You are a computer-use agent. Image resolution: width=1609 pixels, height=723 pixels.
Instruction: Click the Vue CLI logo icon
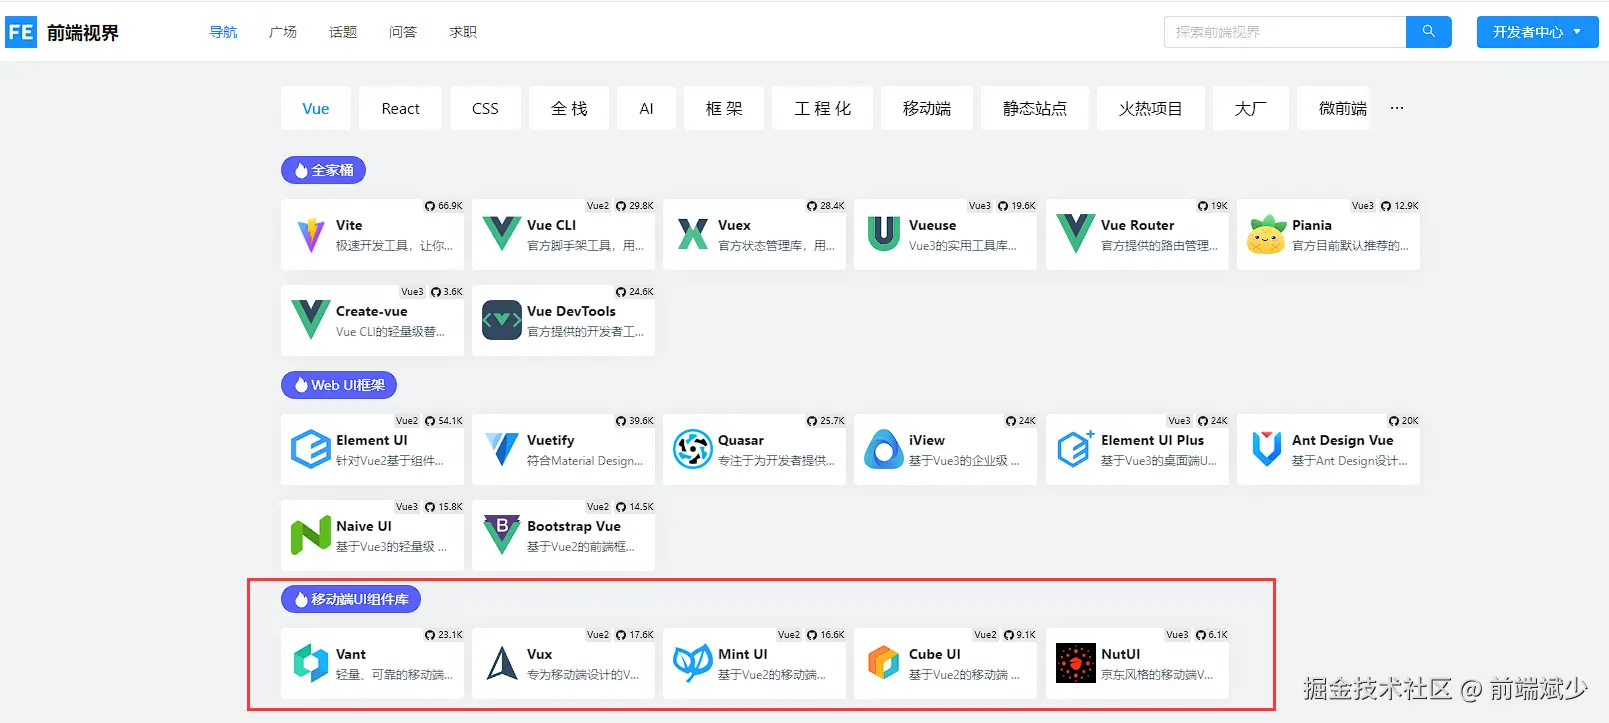(x=502, y=234)
